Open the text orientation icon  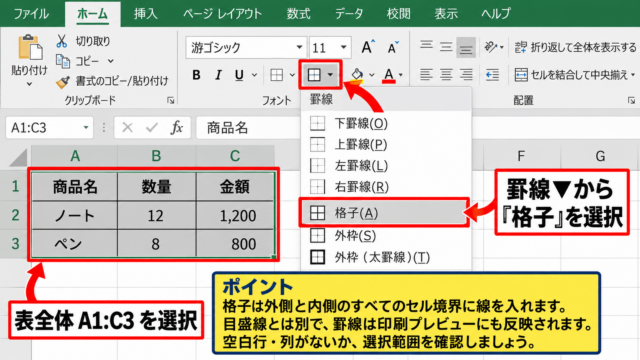(491, 47)
